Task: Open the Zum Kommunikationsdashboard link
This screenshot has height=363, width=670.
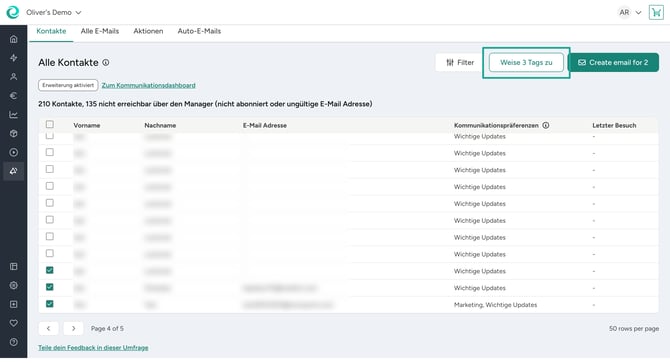Action: (148, 85)
